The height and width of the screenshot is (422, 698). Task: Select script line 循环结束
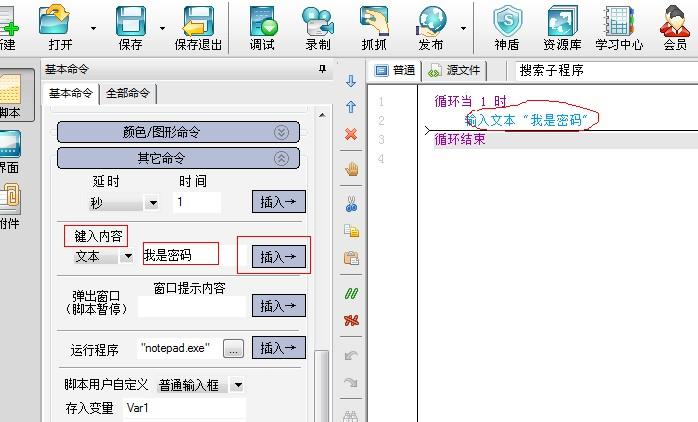(460, 139)
